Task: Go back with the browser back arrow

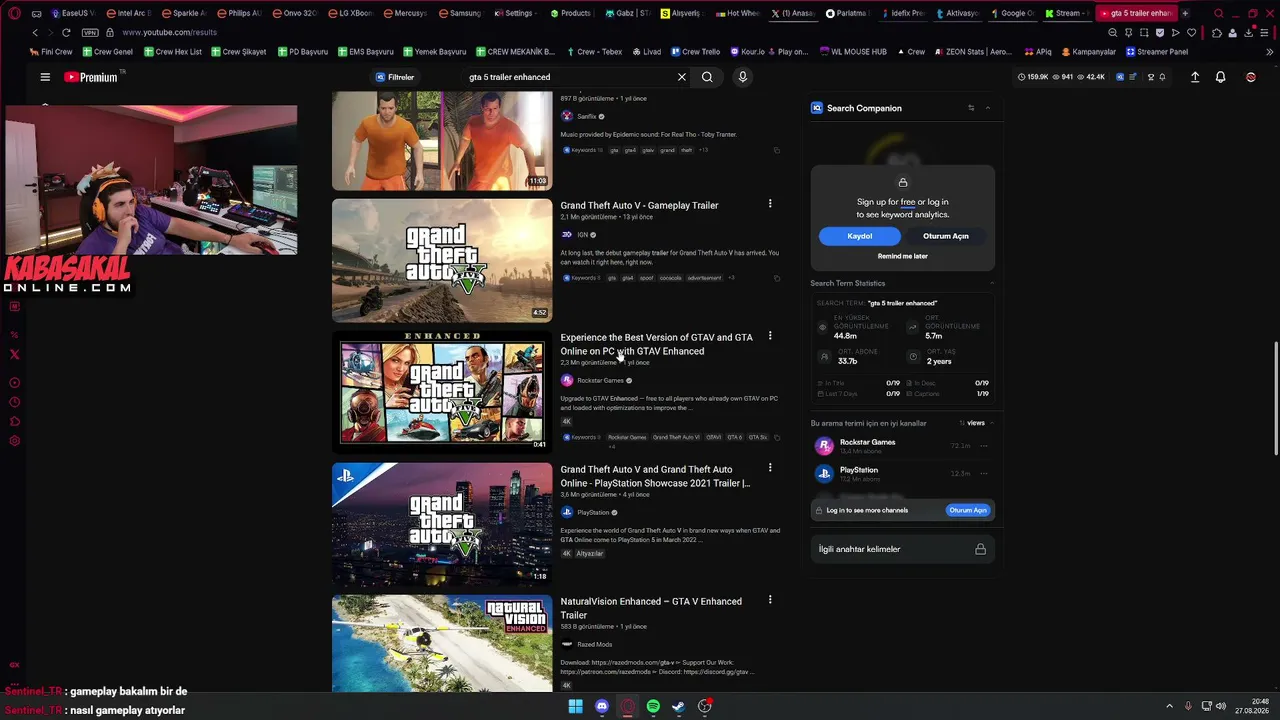Action: coord(35,32)
